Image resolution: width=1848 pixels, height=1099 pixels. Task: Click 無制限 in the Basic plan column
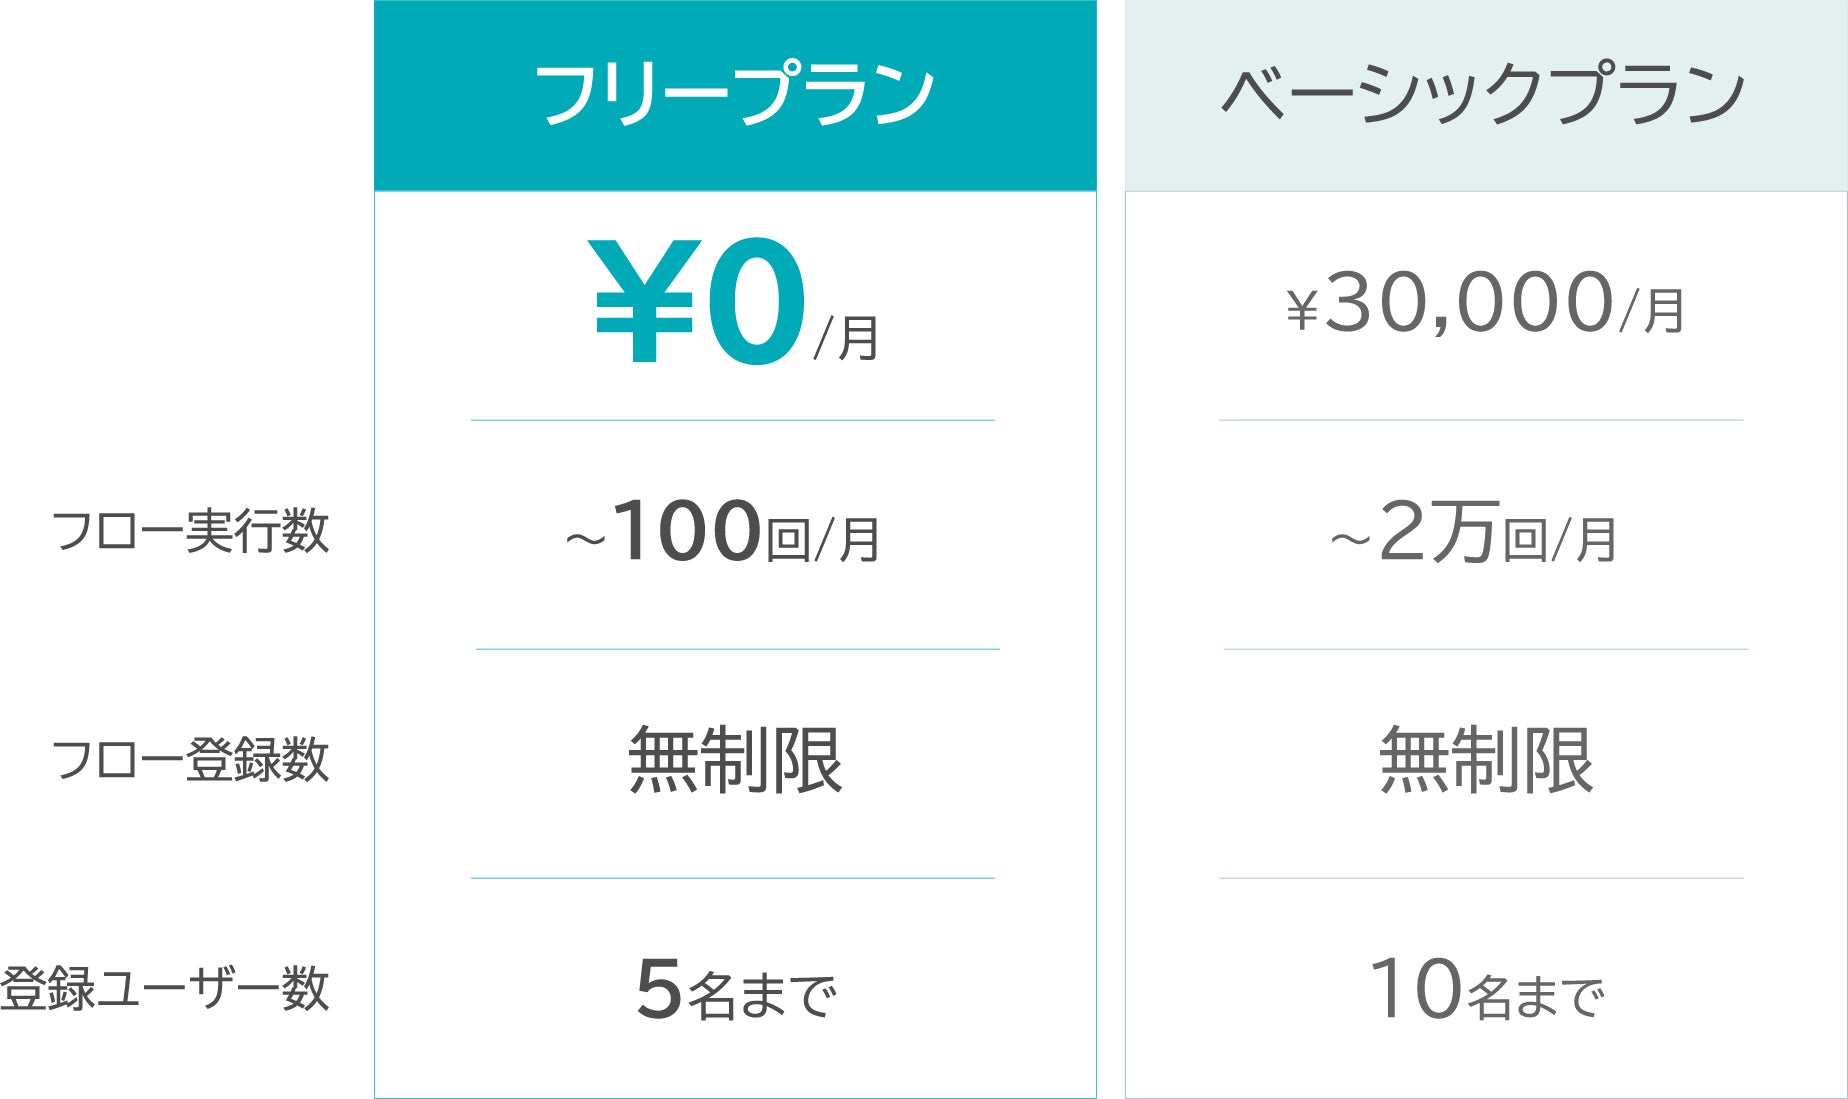tap(1486, 760)
